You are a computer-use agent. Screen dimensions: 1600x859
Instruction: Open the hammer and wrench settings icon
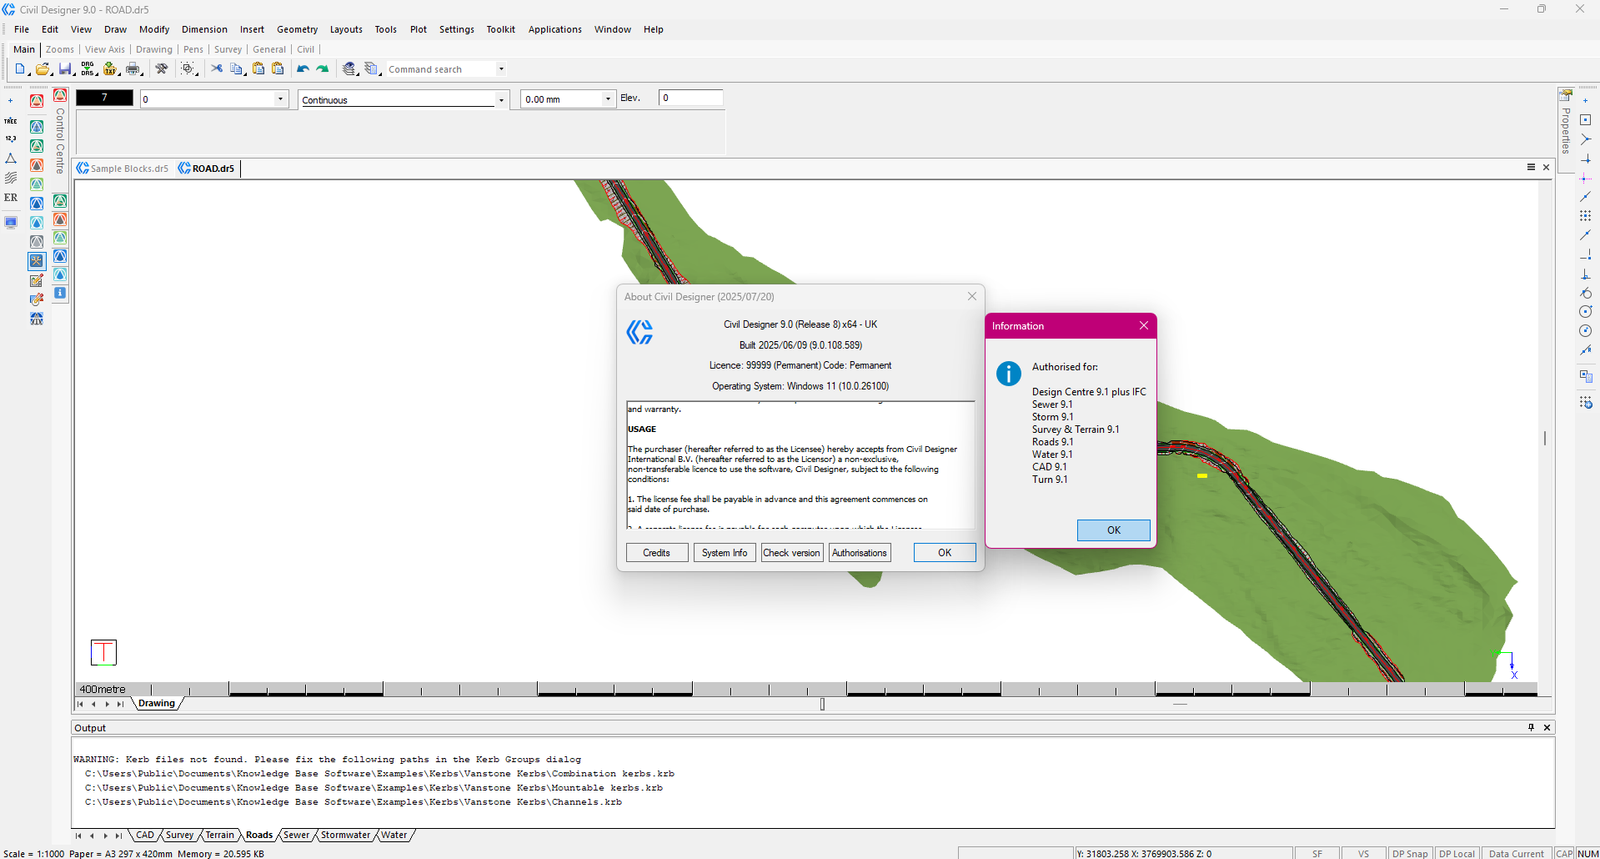[x=161, y=69]
